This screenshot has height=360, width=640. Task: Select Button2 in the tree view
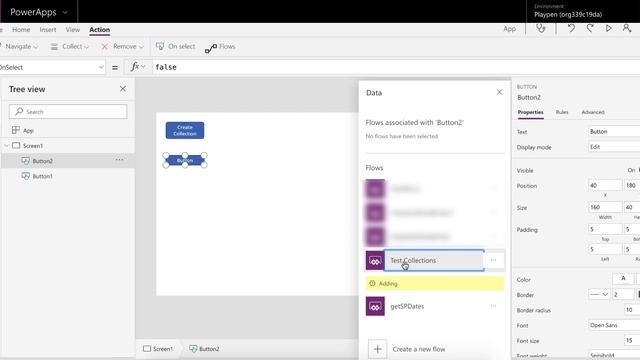[x=42, y=161]
